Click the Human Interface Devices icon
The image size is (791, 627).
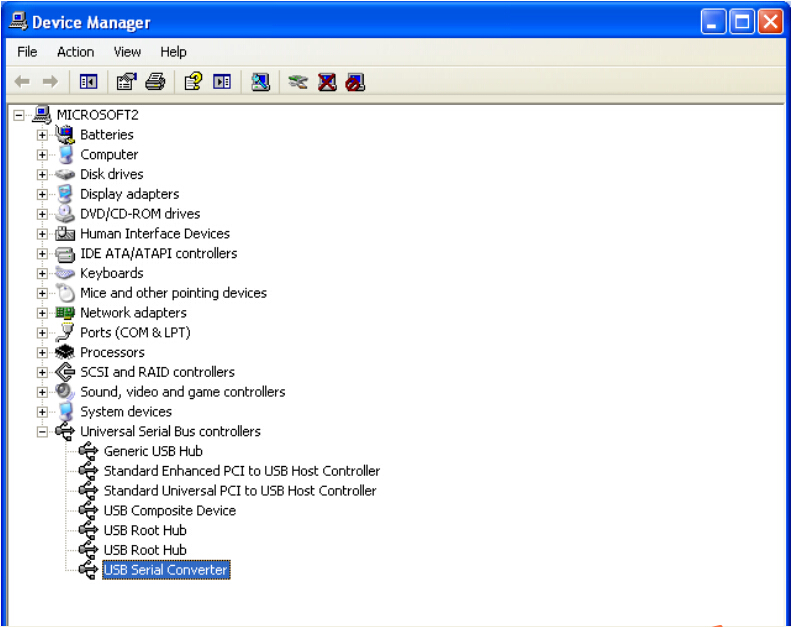point(65,234)
